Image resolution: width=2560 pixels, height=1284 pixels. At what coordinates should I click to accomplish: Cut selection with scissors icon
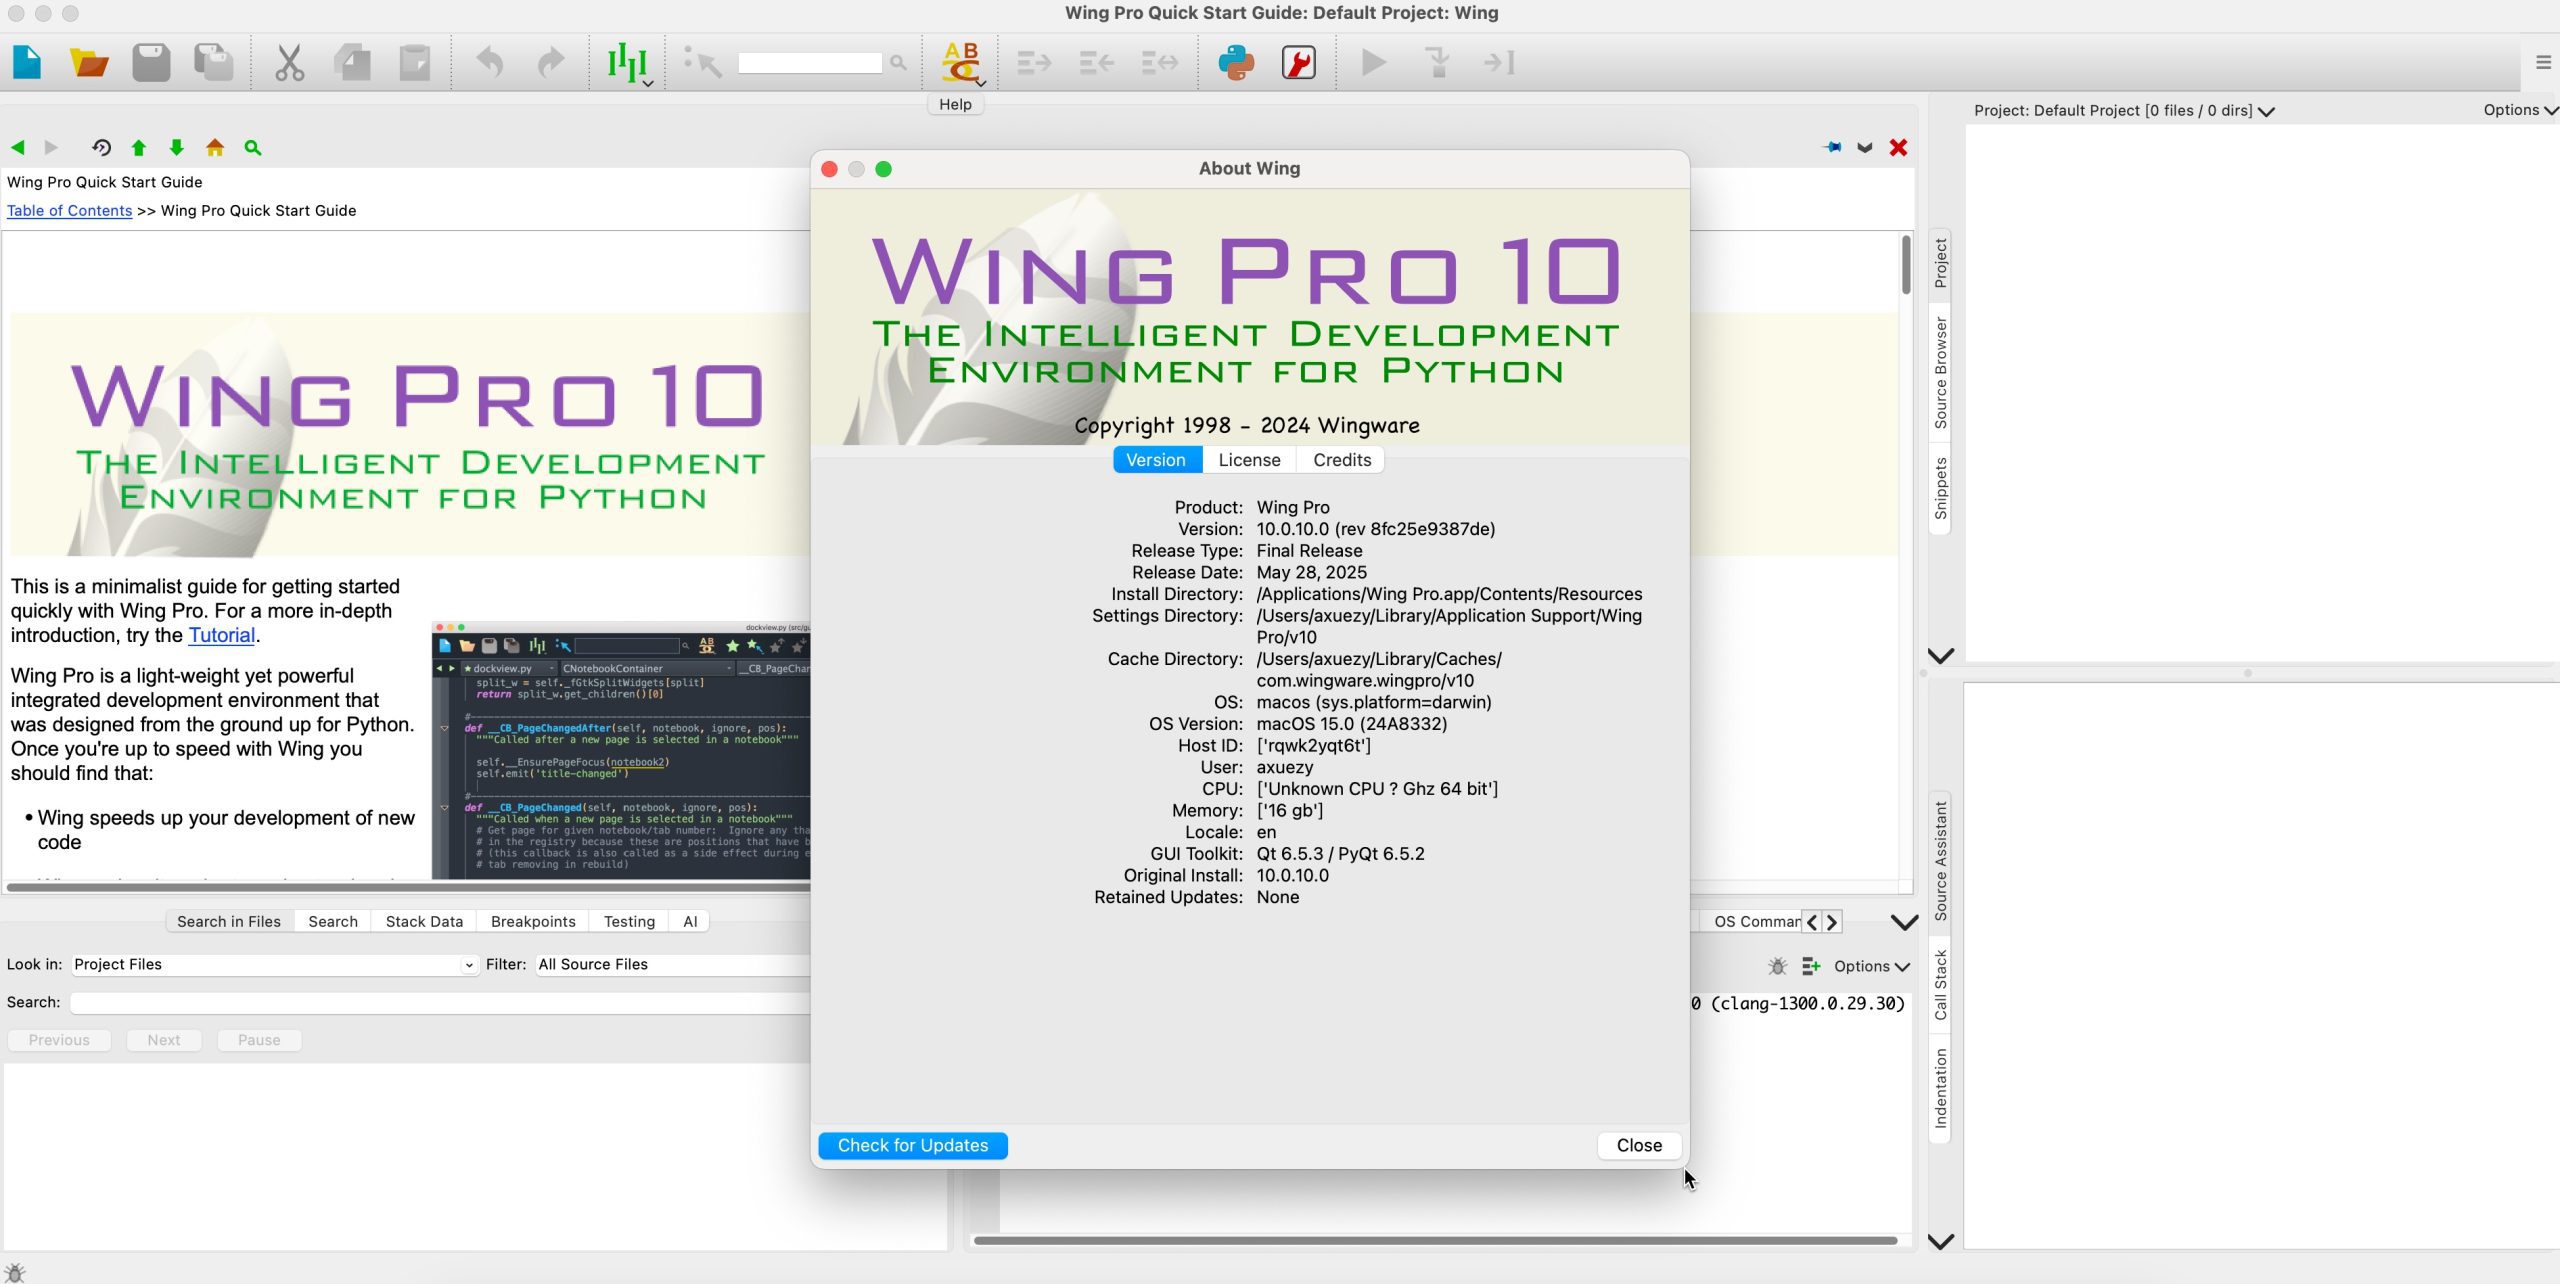click(290, 63)
